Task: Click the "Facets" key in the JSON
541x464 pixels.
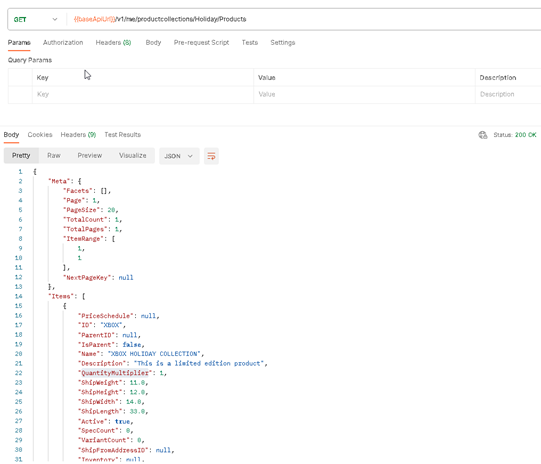Action: (x=78, y=191)
